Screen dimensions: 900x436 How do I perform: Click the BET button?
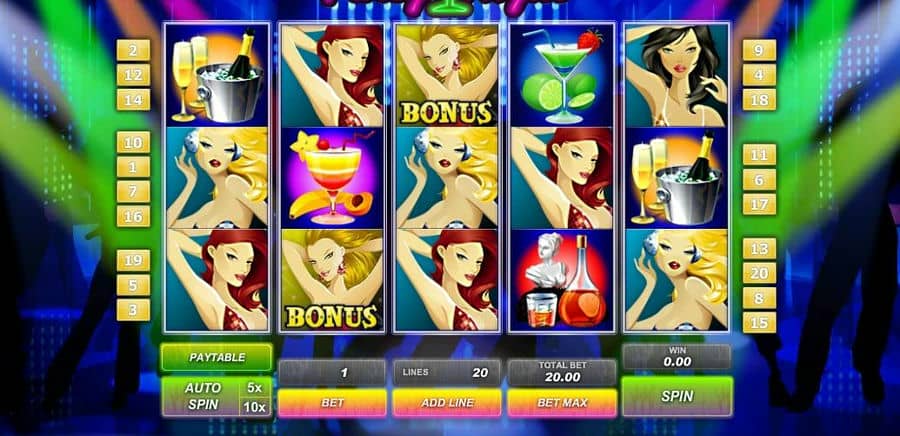click(332, 403)
